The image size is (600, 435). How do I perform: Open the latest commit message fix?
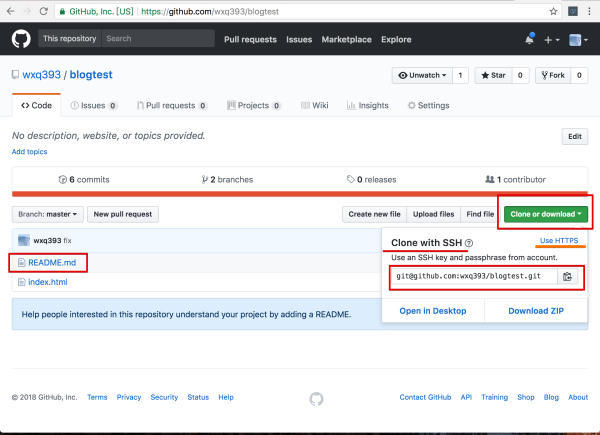67,241
